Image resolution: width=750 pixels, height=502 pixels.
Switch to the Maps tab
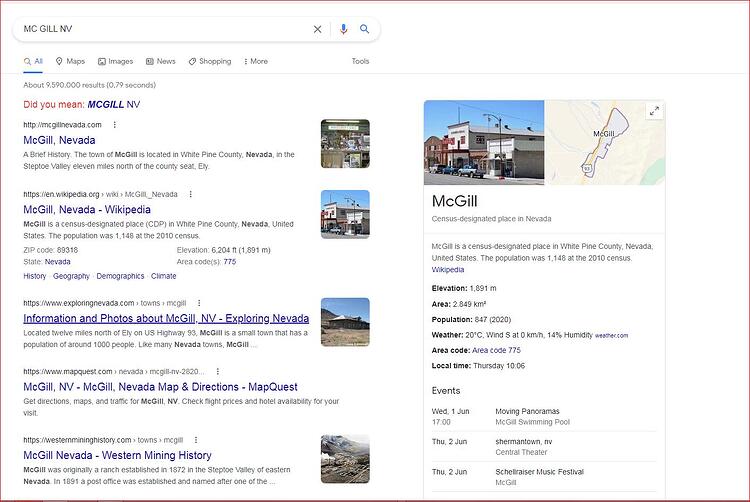70,61
